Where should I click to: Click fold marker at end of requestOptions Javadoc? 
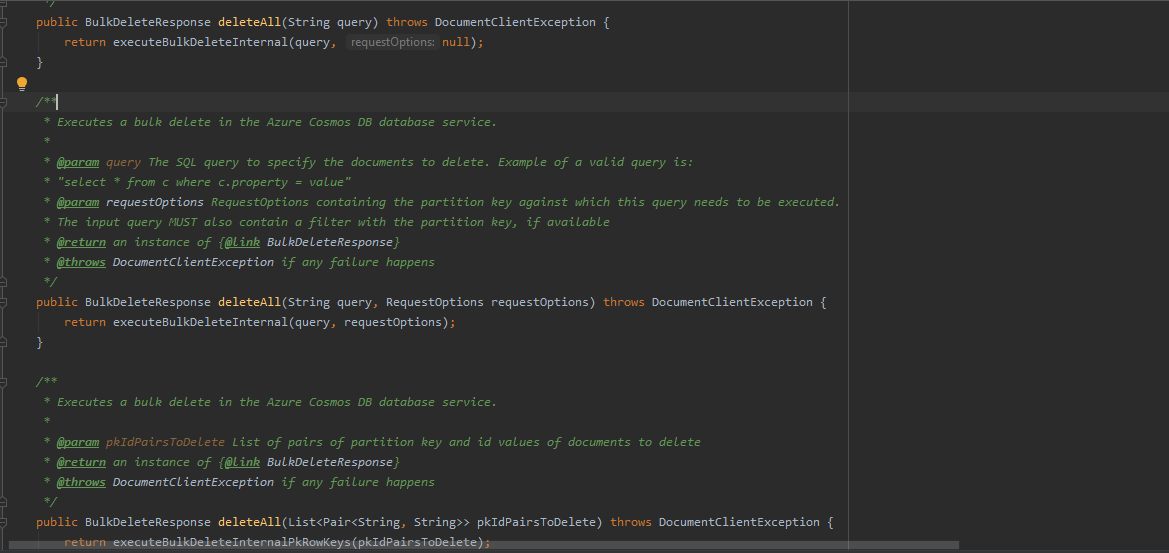(x=4, y=282)
